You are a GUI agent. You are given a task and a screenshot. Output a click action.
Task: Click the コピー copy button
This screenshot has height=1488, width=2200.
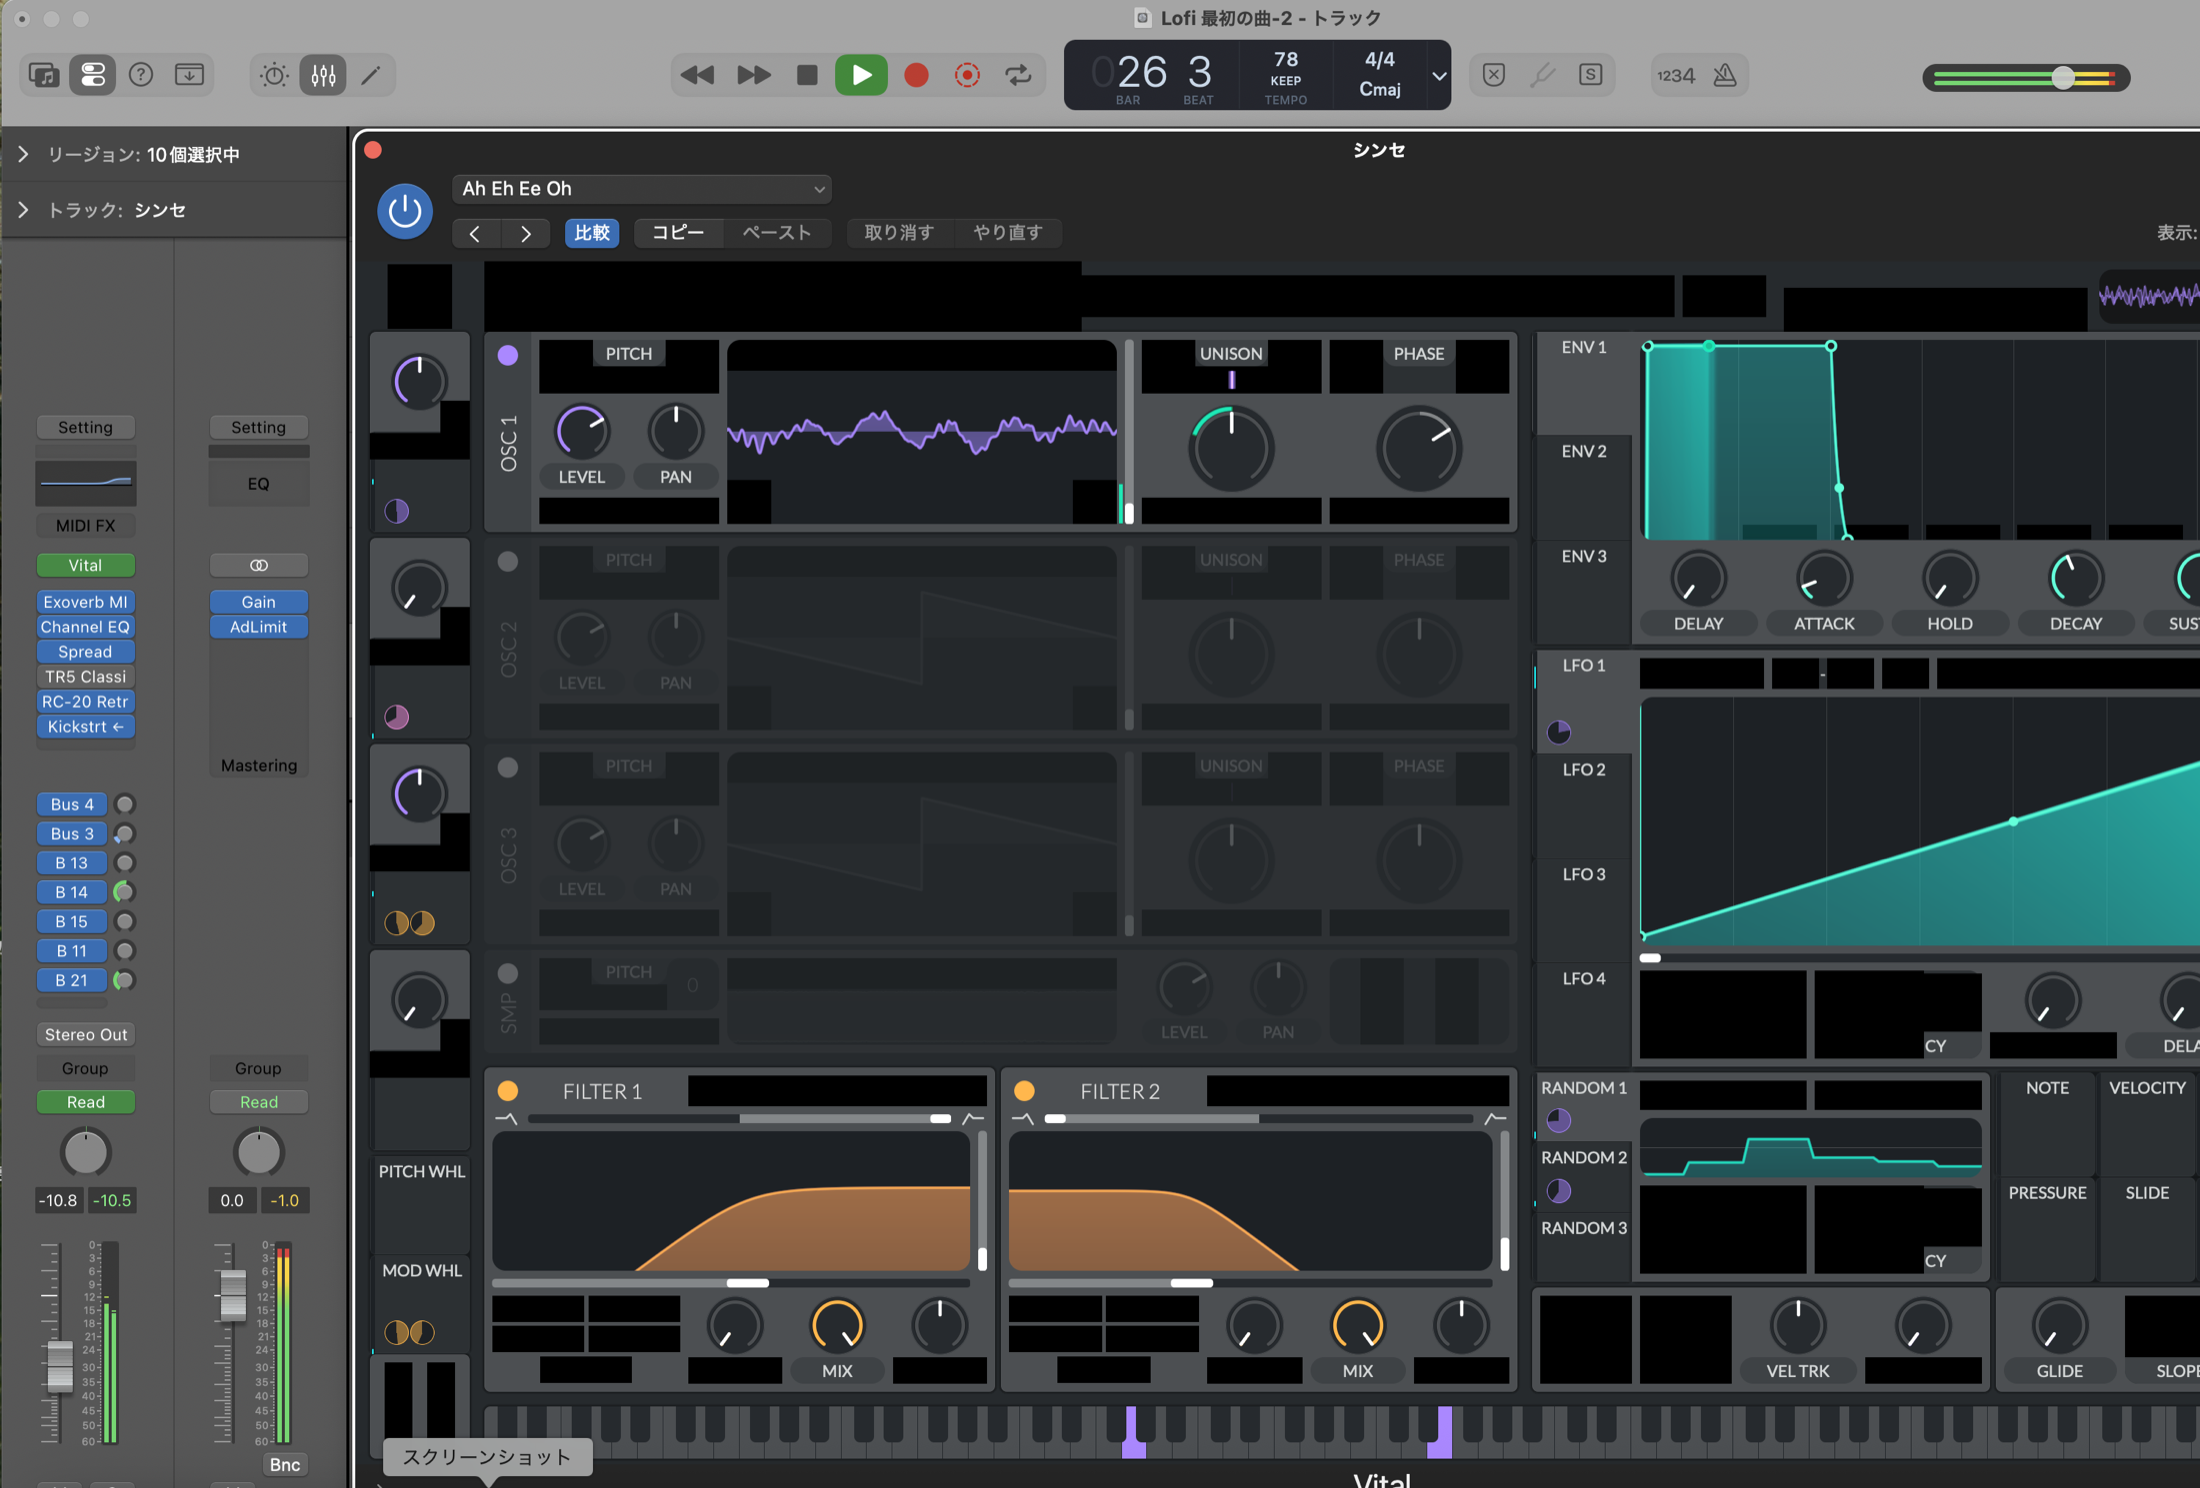pos(678,233)
